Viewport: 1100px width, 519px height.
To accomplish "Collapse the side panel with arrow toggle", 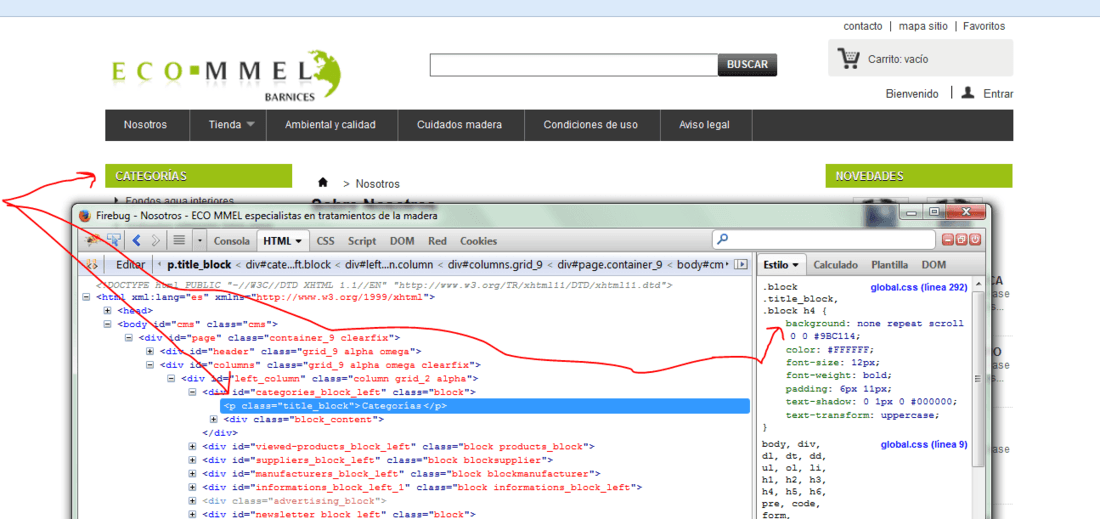I will click(x=742, y=264).
